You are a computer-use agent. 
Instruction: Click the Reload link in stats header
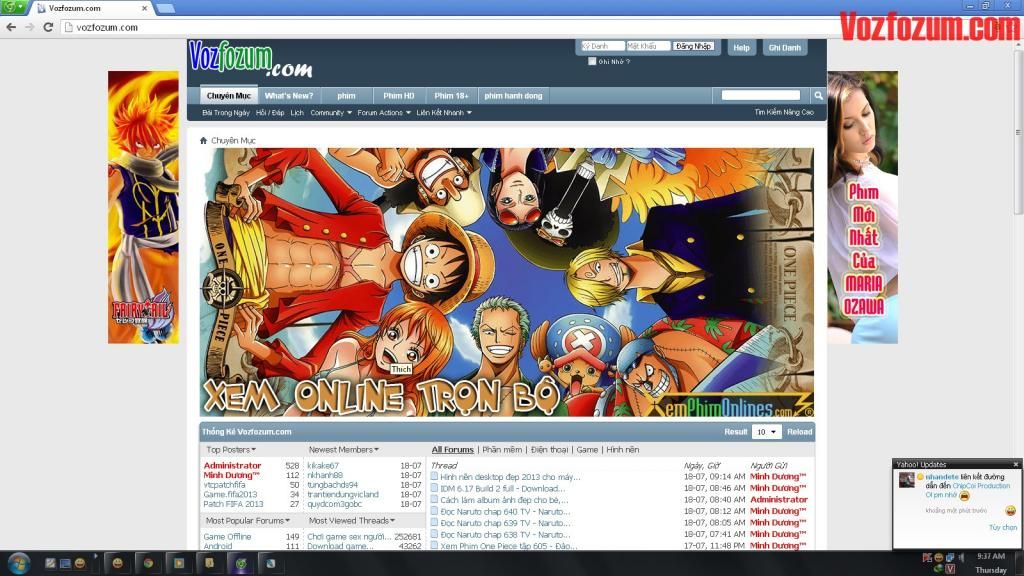pyautogui.click(x=799, y=432)
